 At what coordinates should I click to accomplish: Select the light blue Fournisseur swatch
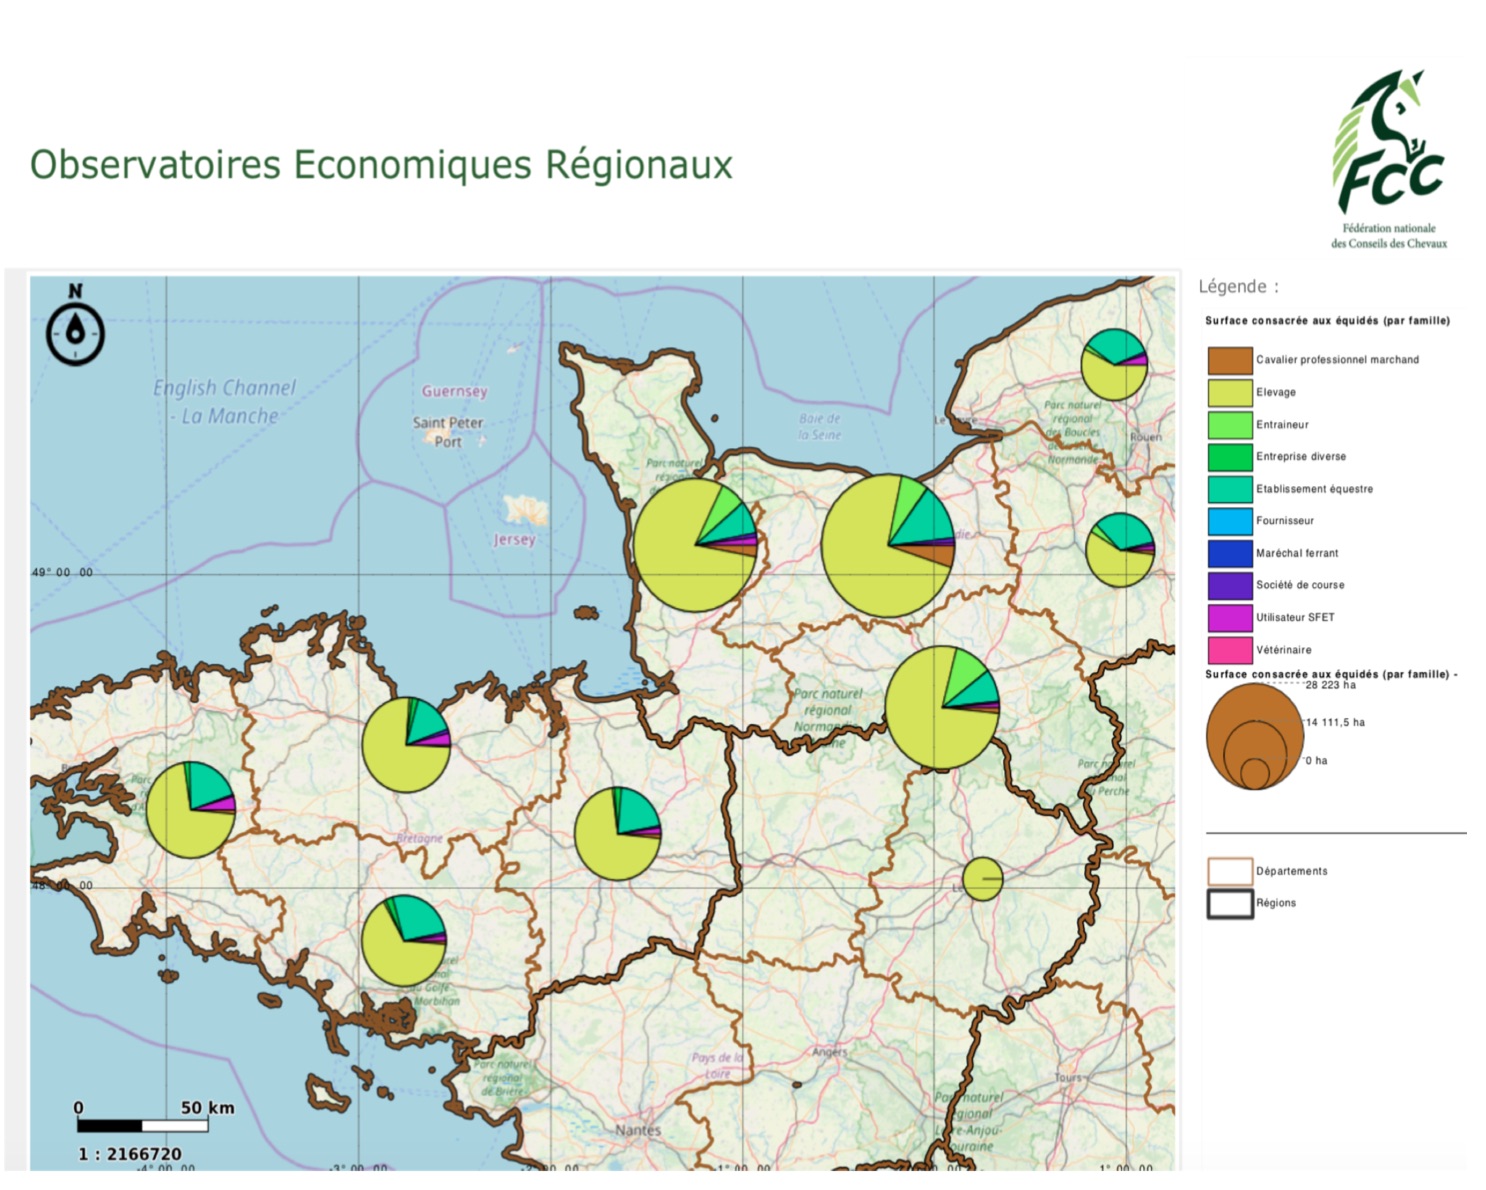click(1229, 521)
